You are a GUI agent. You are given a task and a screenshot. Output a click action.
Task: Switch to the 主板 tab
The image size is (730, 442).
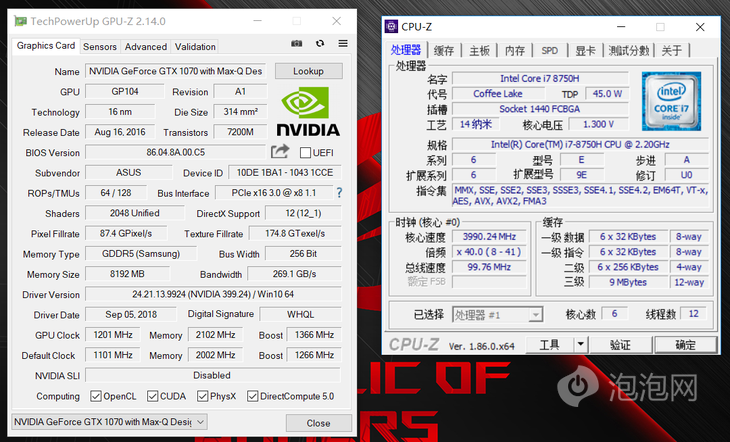click(x=479, y=50)
